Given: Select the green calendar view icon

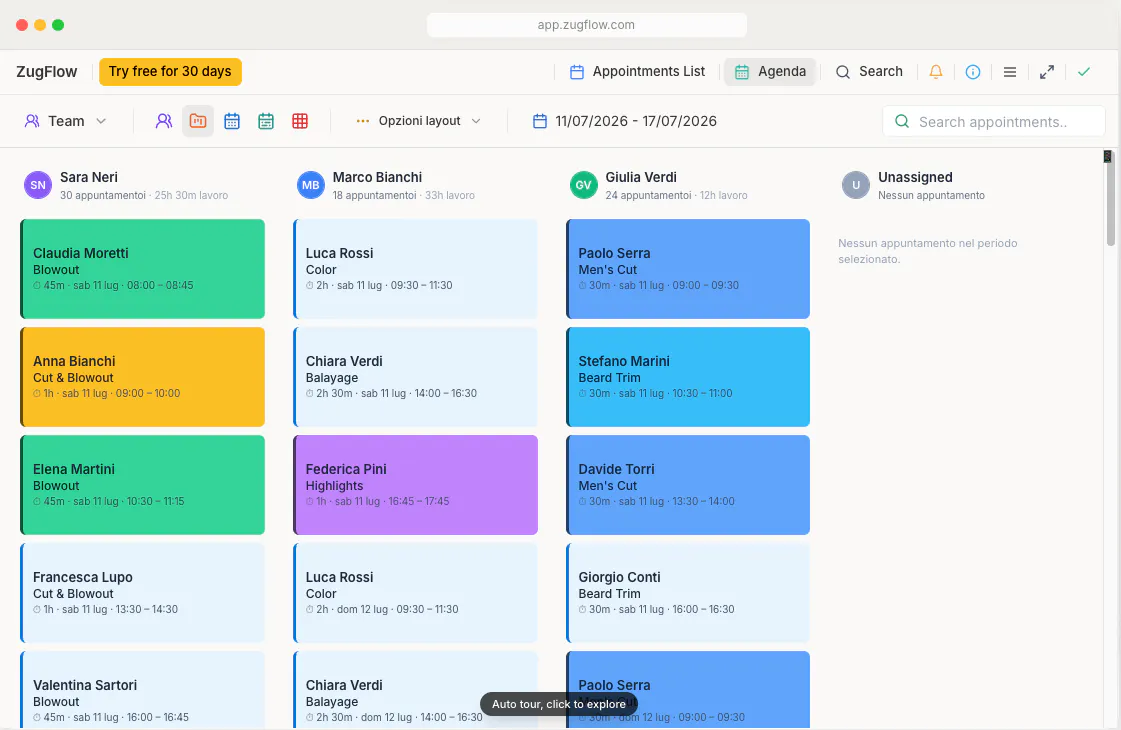Looking at the screenshot, I should 266,121.
